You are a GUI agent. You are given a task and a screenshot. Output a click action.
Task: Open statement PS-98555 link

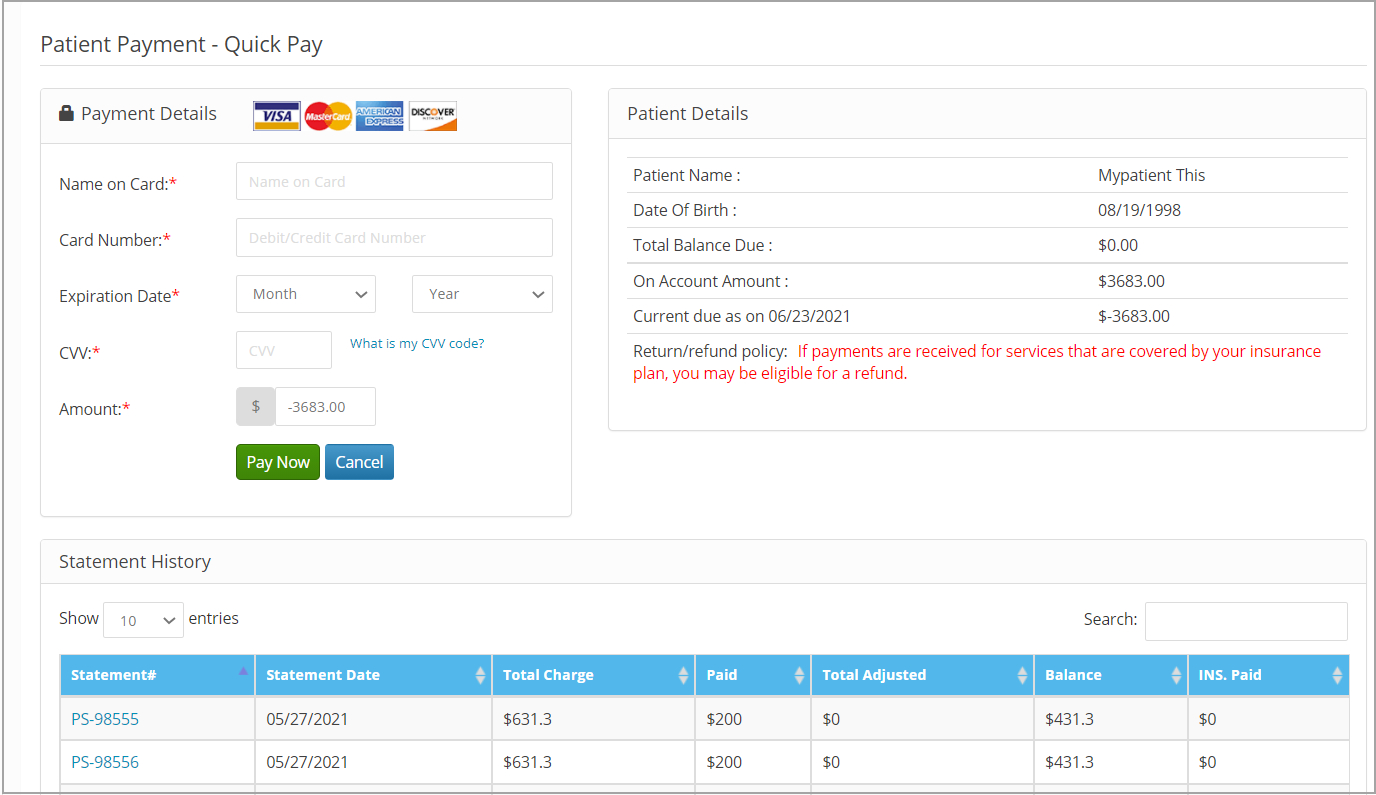pos(105,719)
